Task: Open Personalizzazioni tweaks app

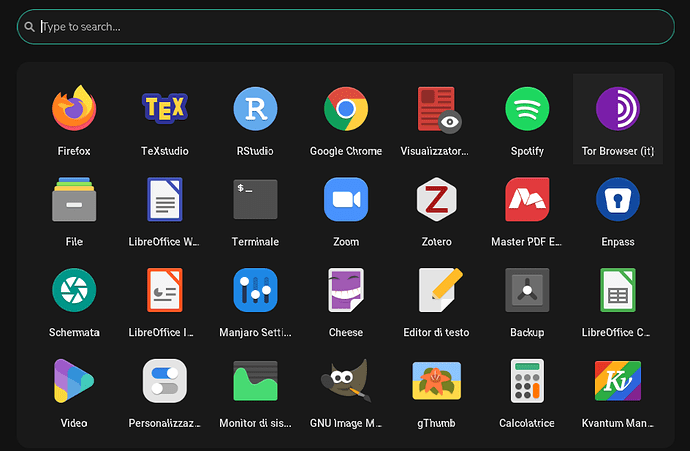Action: (x=165, y=380)
